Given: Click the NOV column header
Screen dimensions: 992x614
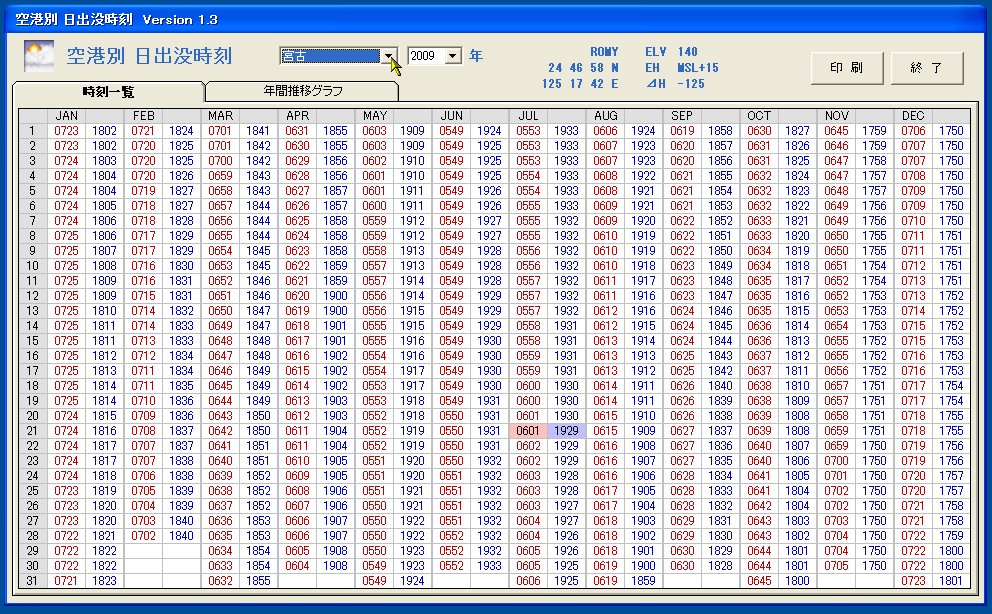Looking at the screenshot, I should (x=836, y=116).
